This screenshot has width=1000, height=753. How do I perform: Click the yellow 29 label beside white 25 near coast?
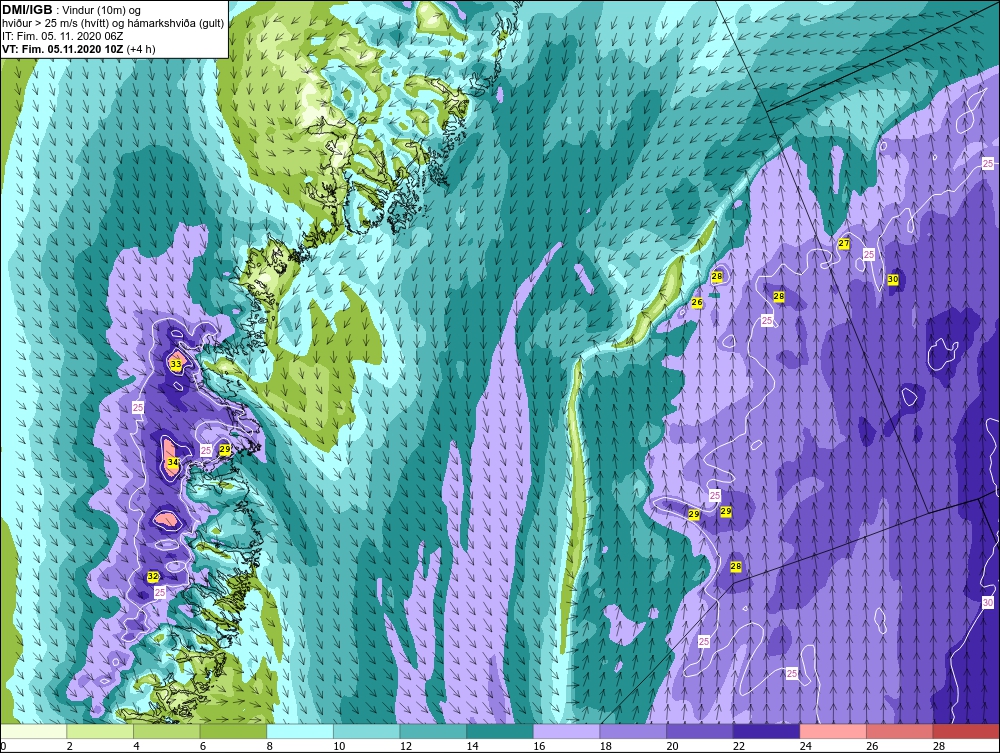point(224,450)
